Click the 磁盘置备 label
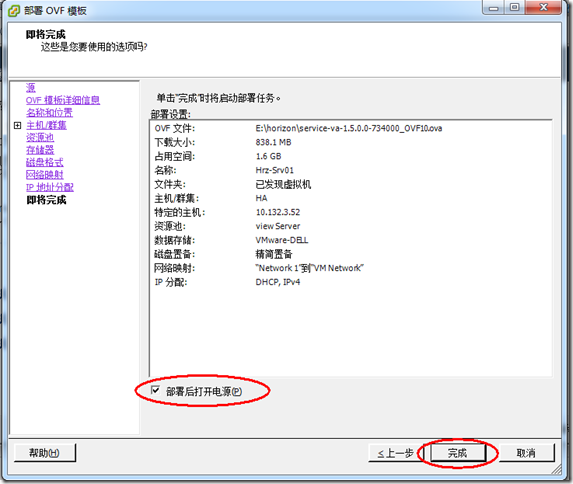573x484 pixels. click(175, 254)
